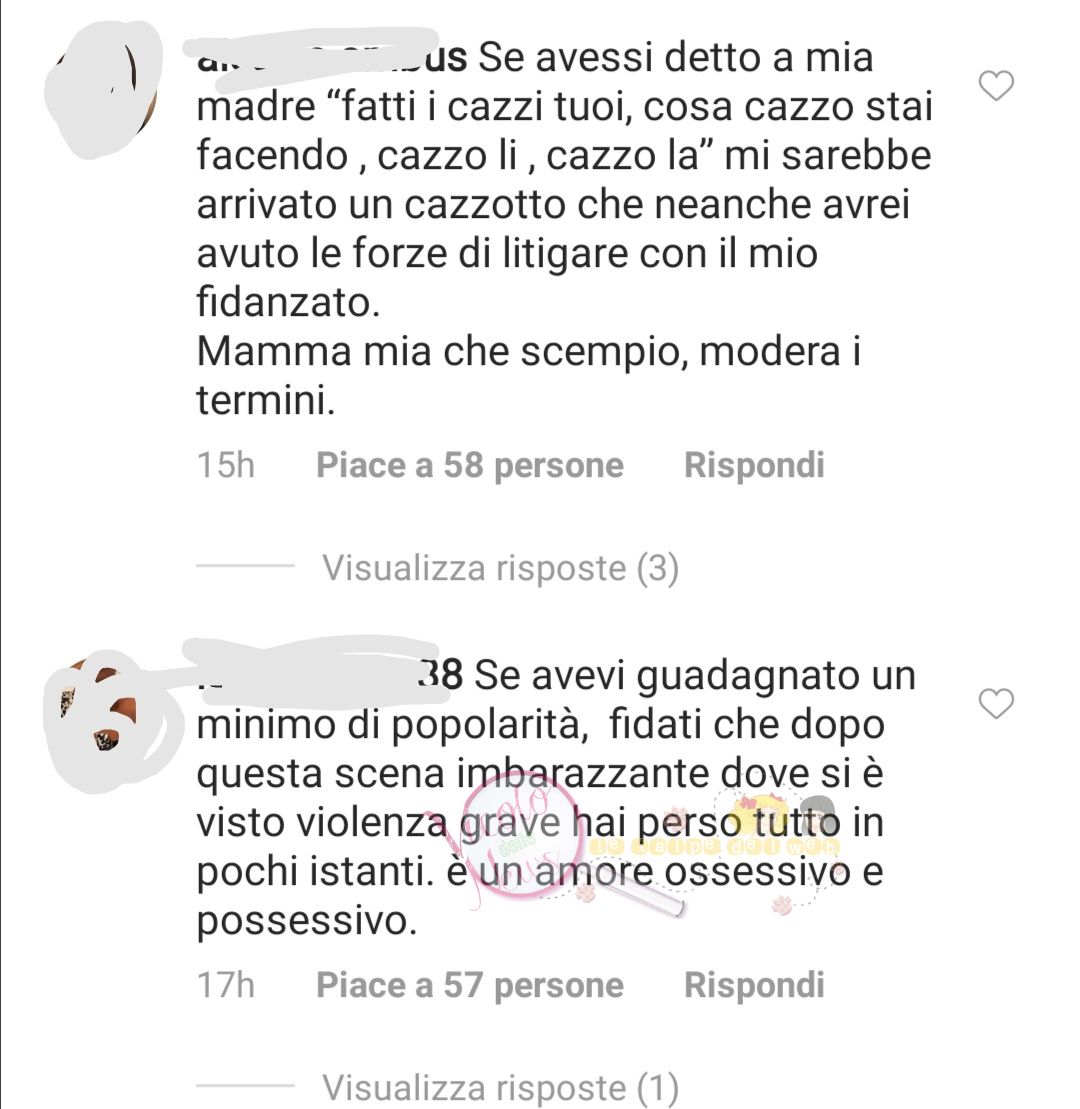This screenshot has width=1080, height=1109.
Task: Click the divider line before "Visualizza risposte (1)"
Action: [245, 1085]
